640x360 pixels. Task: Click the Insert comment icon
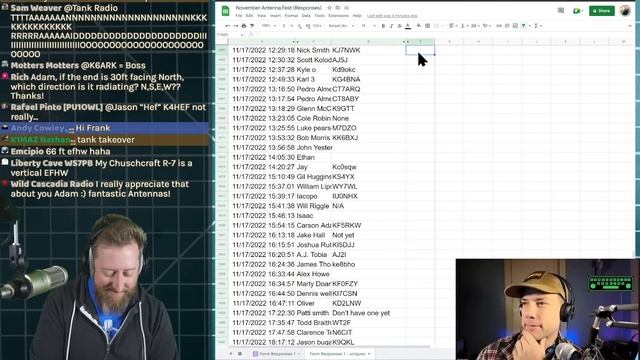coord(507,26)
